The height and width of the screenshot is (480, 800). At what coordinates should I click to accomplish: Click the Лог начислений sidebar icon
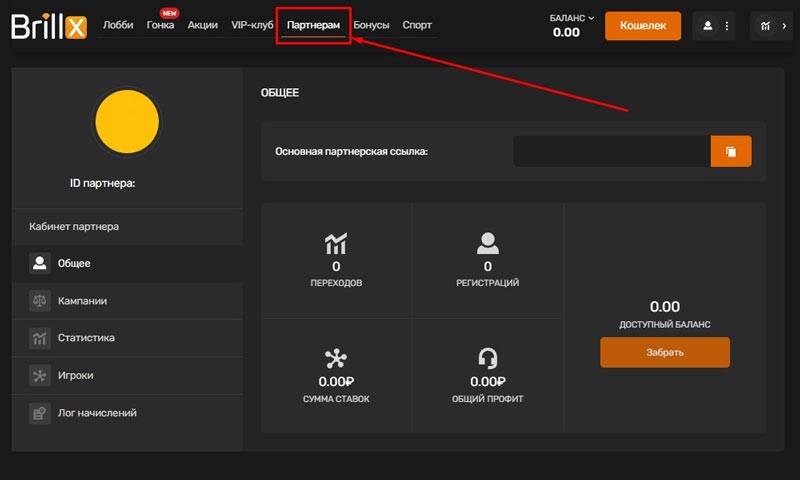(x=39, y=412)
